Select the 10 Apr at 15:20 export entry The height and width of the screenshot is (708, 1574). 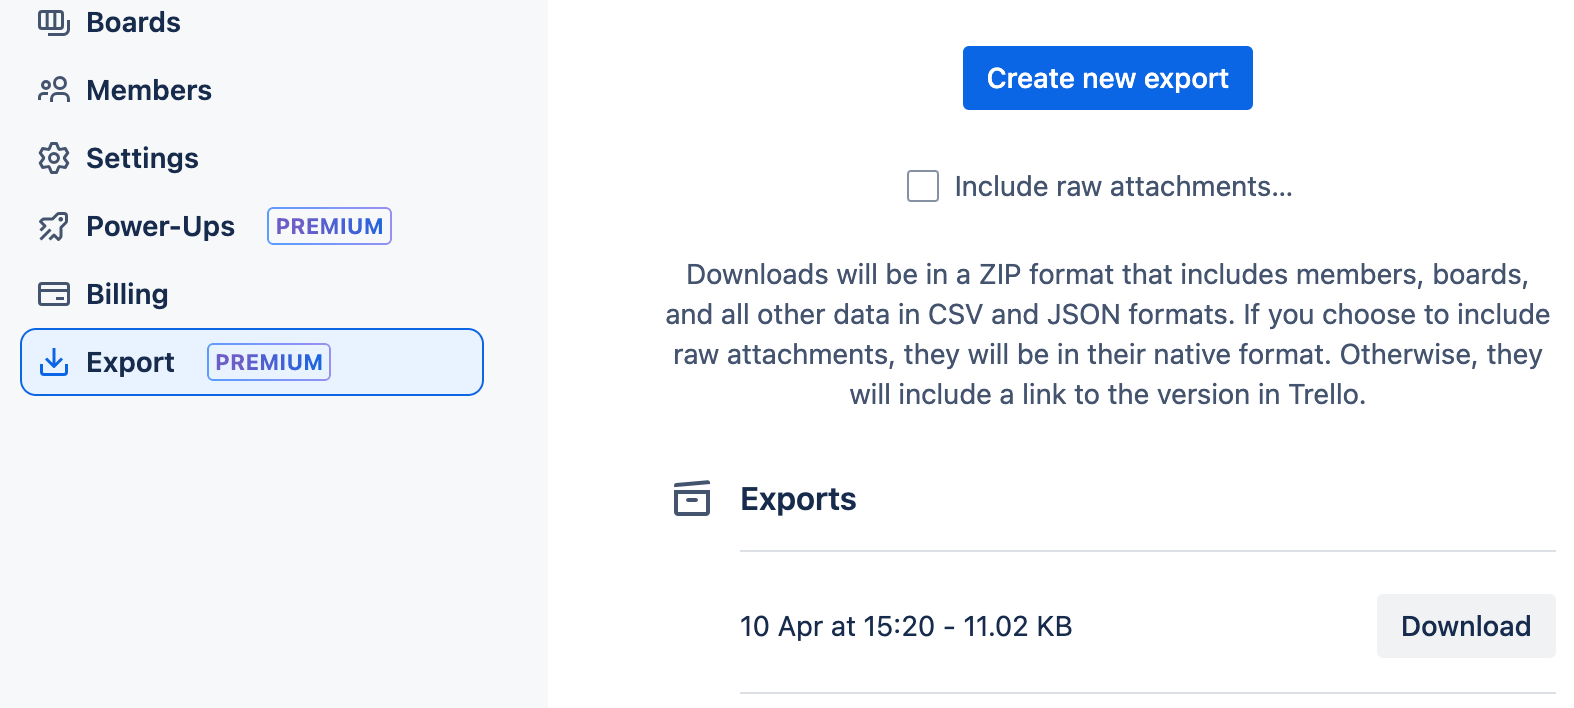click(x=905, y=626)
